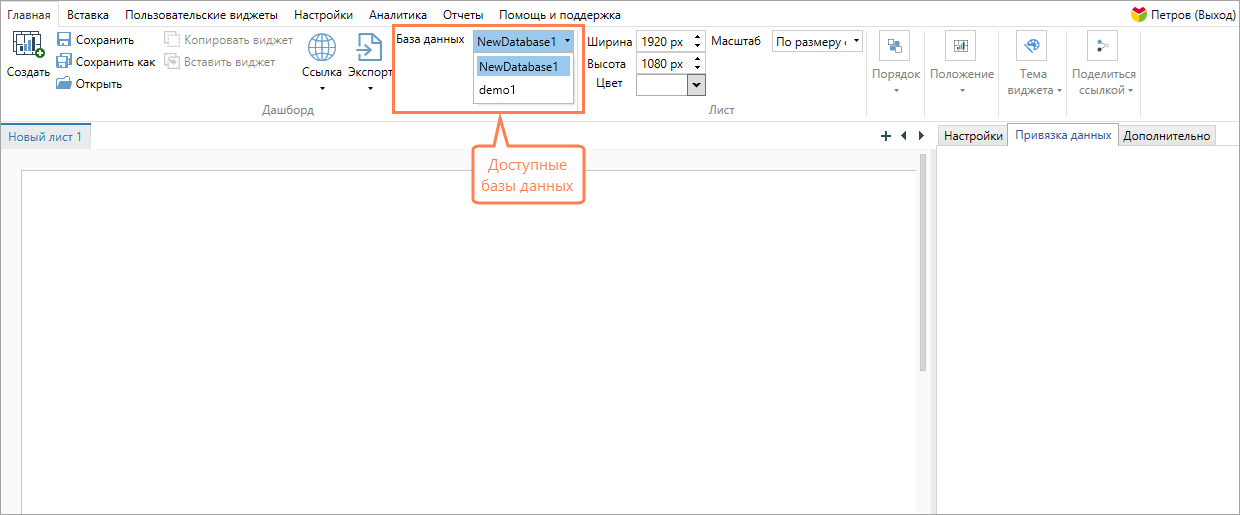The image size is (1240, 515).
Task: Open a file with Открыть
Action: pos(89,84)
